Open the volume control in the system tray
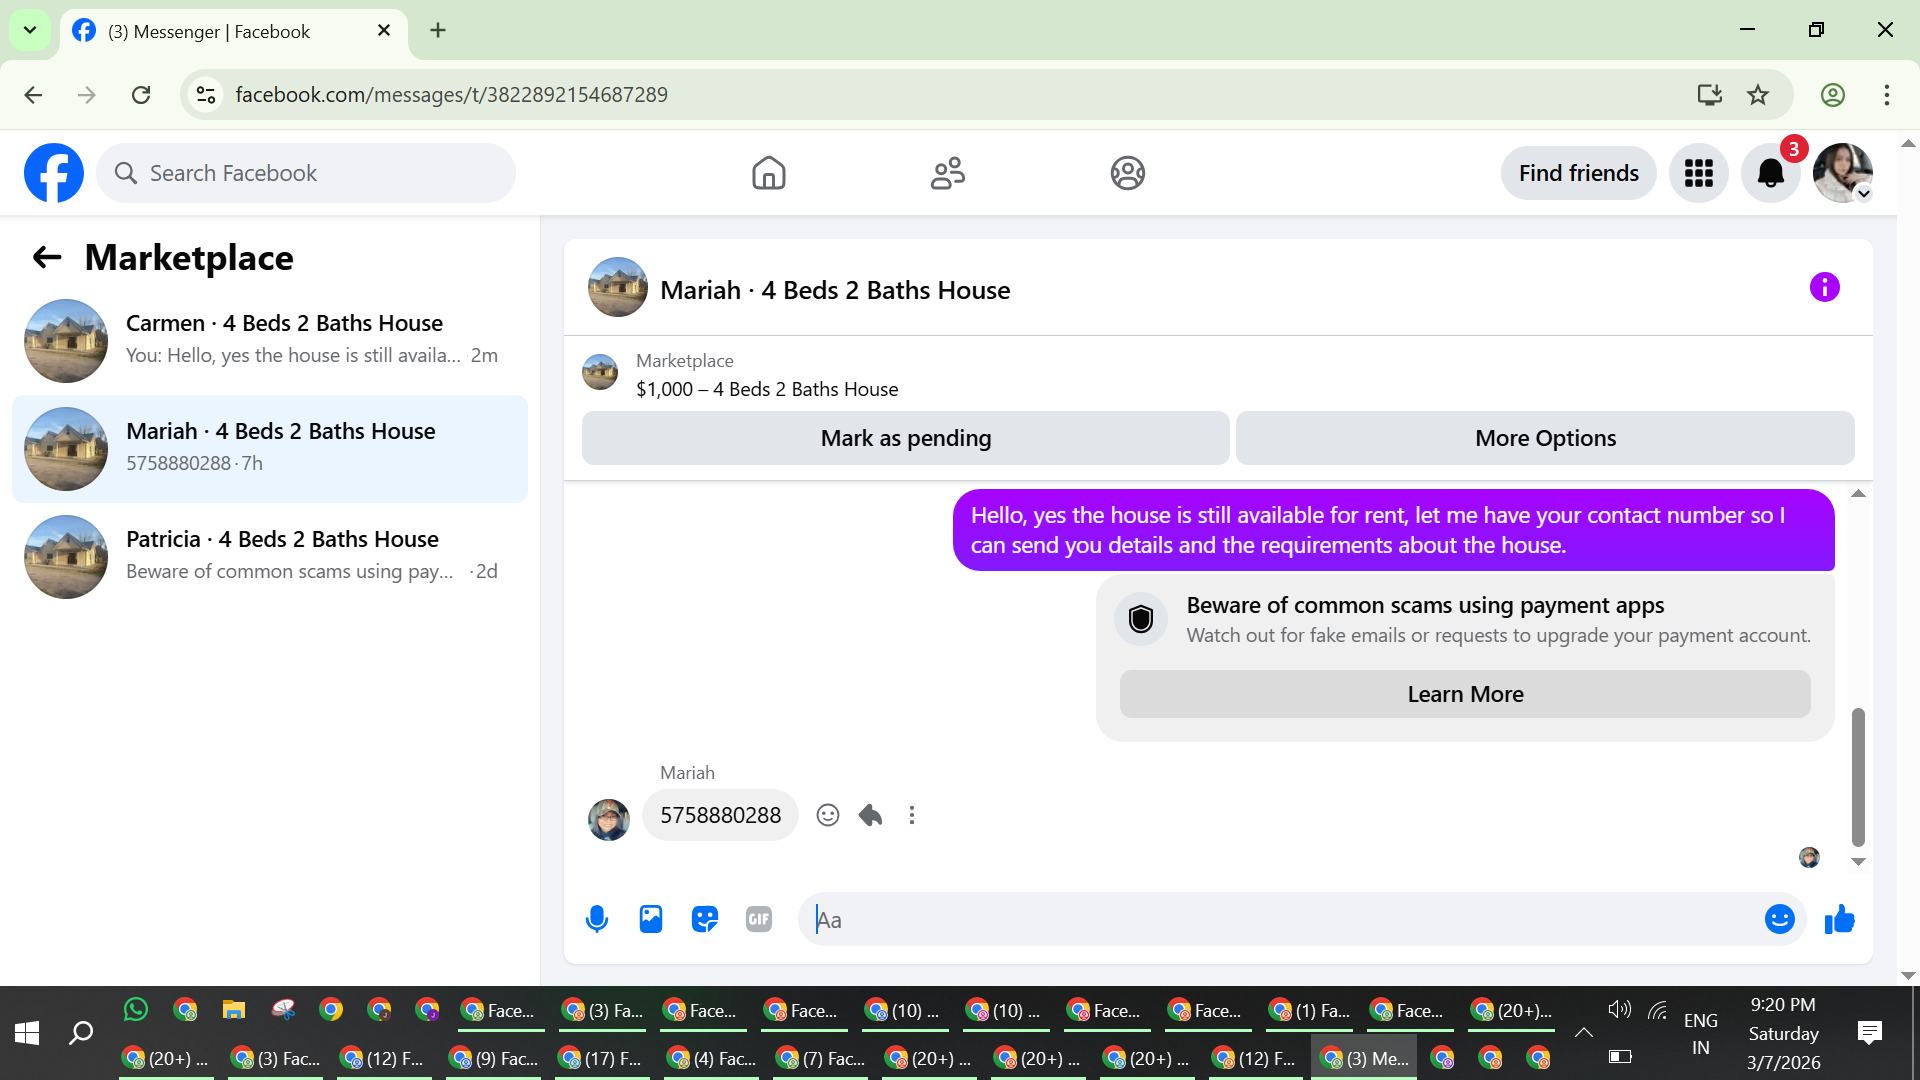 pyautogui.click(x=1619, y=1010)
